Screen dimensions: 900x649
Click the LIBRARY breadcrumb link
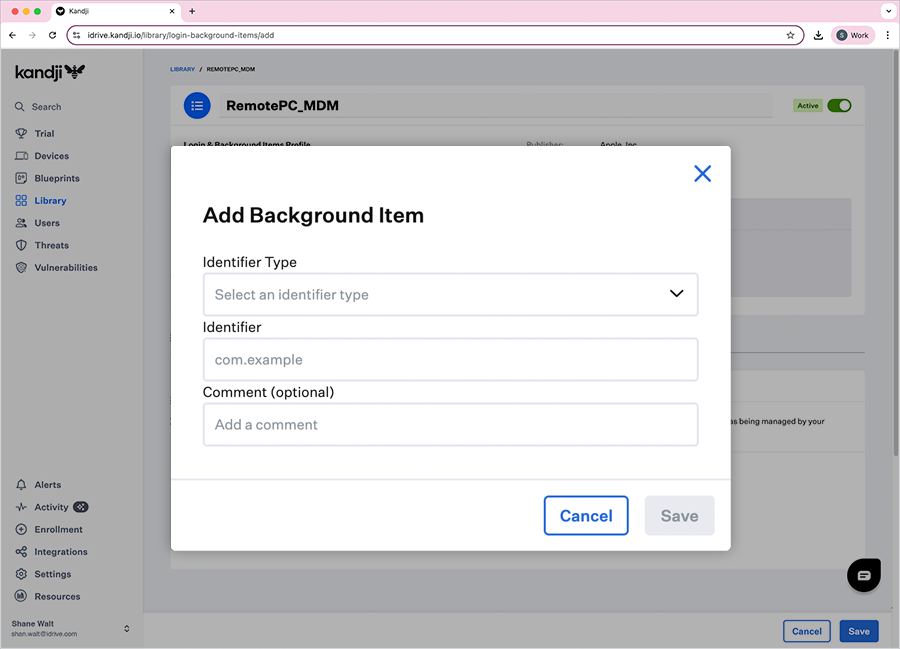(182, 70)
